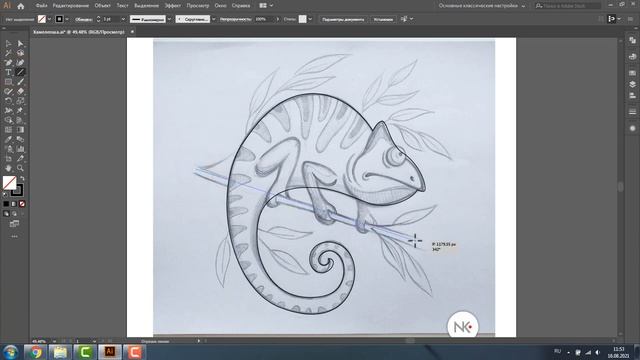
Task: Click the stroke swatch in the toolbar
Action: [18, 190]
